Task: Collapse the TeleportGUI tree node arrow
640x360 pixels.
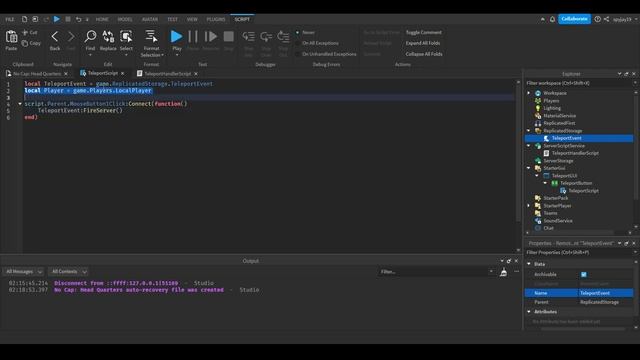Action: point(537,176)
